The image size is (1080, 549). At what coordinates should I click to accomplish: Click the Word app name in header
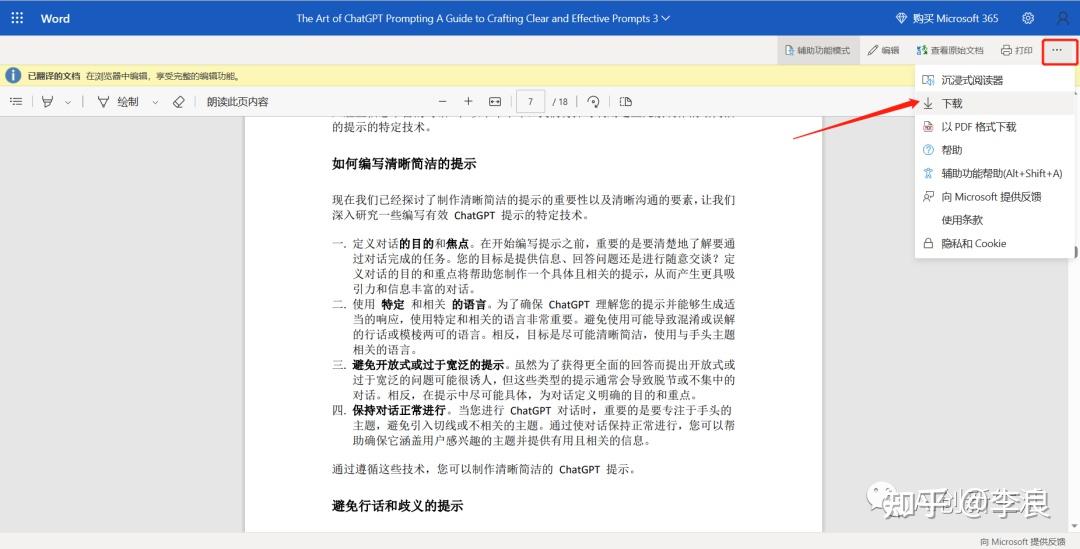[x=55, y=19]
